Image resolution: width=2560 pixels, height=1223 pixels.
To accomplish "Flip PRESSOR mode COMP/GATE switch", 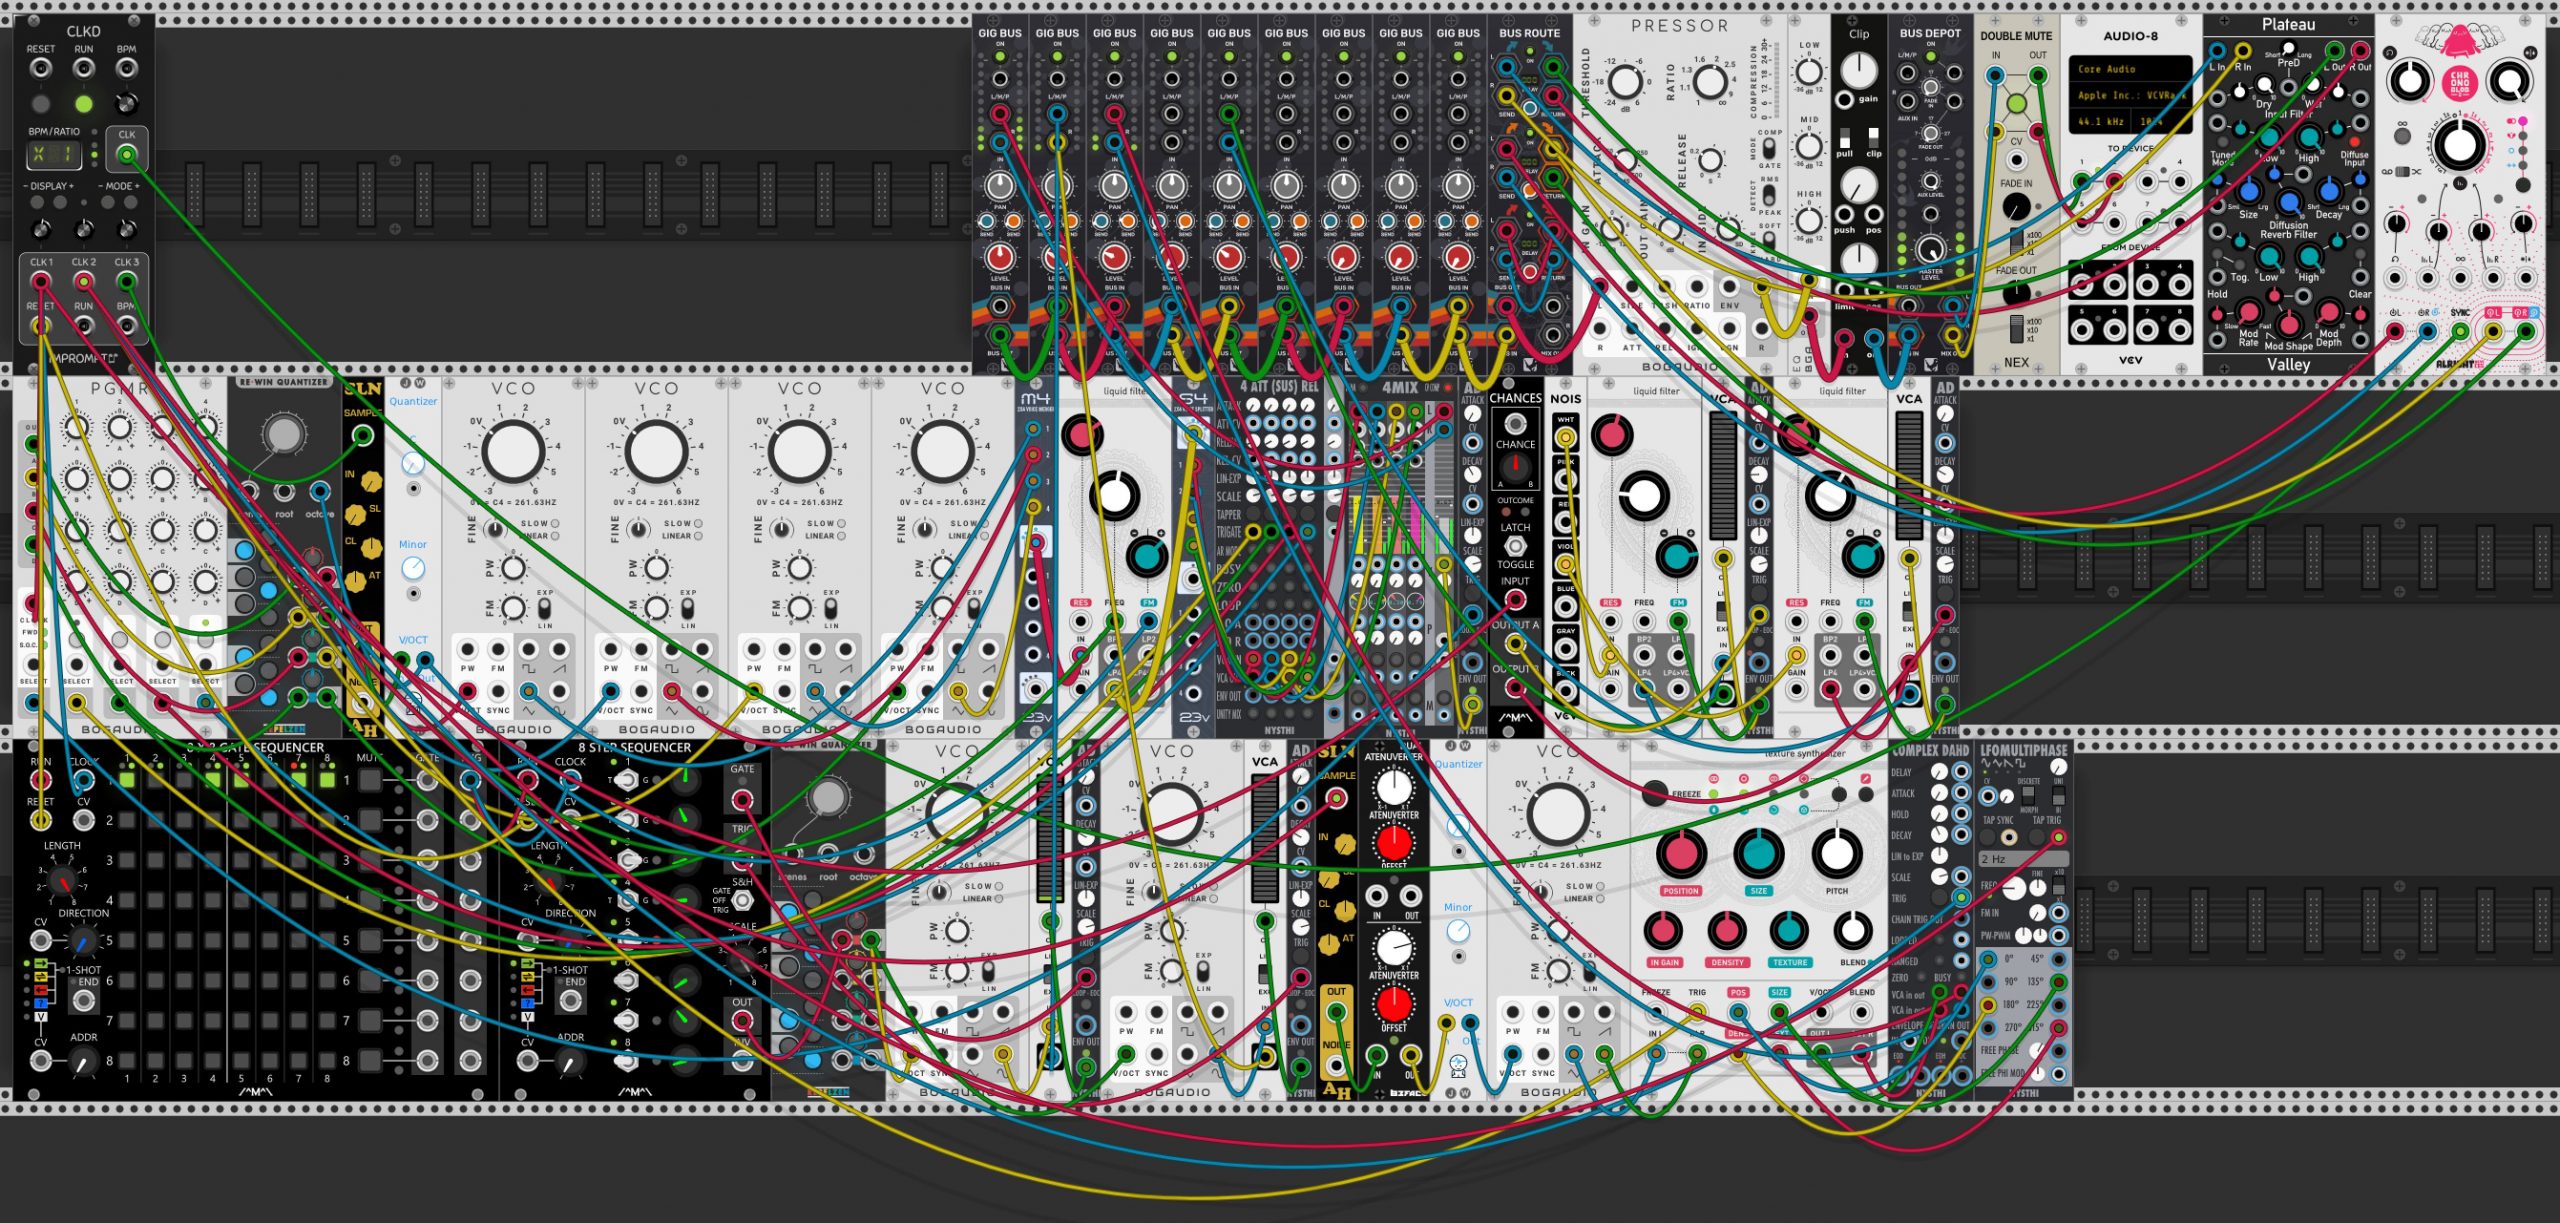I will (1770, 149).
